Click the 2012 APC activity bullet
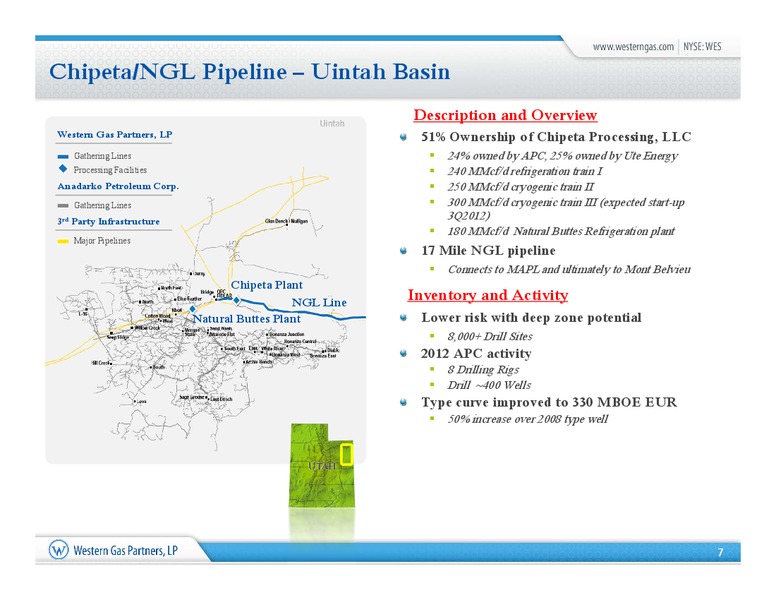The image size is (776, 600). pyautogui.click(x=476, y=353)
